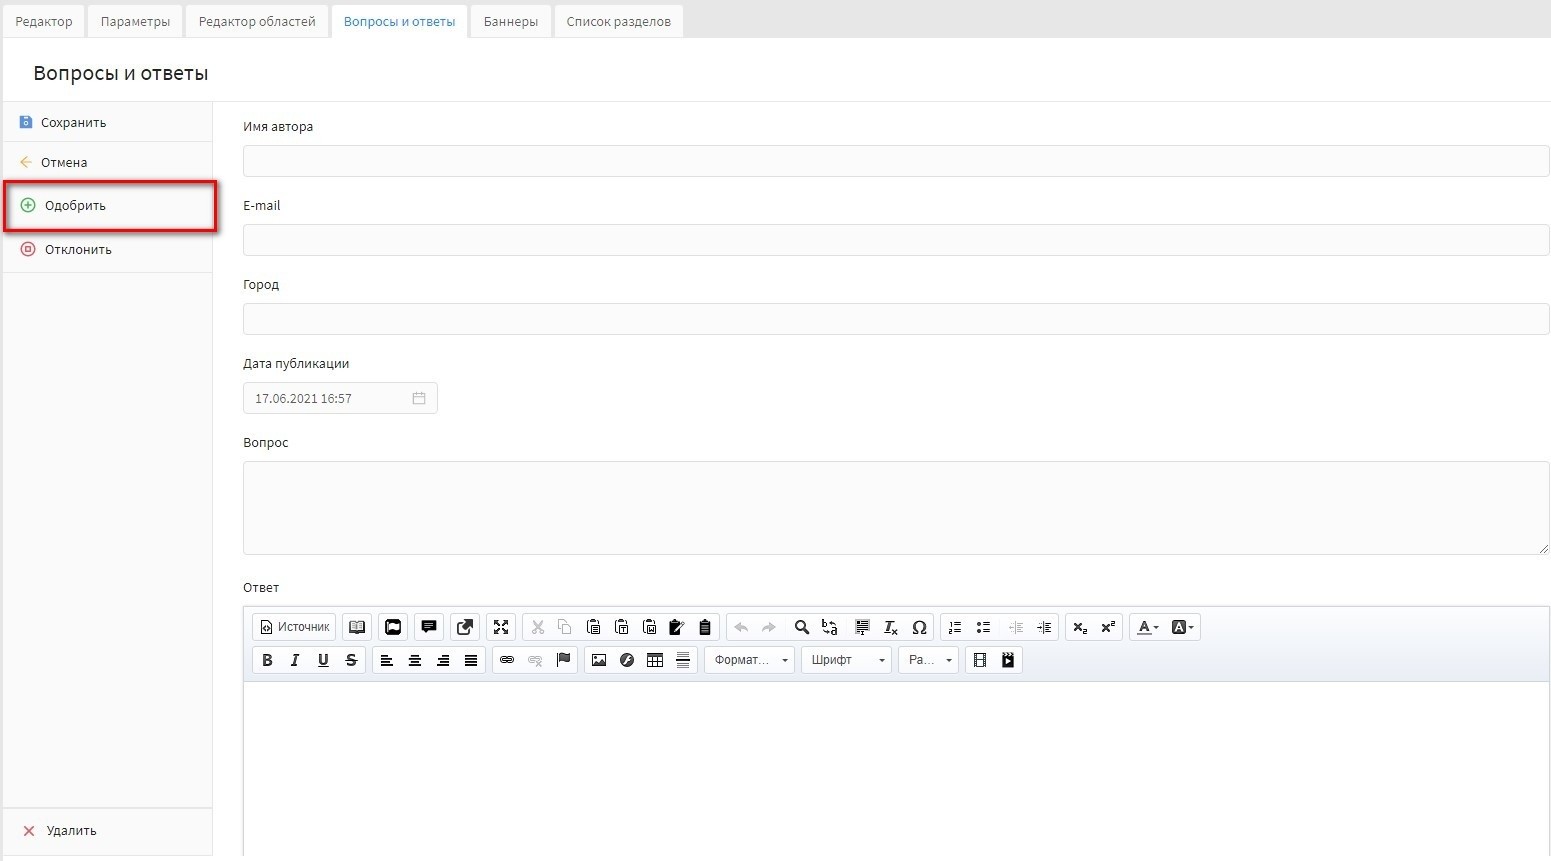This screenshot has height=861, width=1551.
Task: Switch to the Баннеры tab
Action: tap(510, 21)
